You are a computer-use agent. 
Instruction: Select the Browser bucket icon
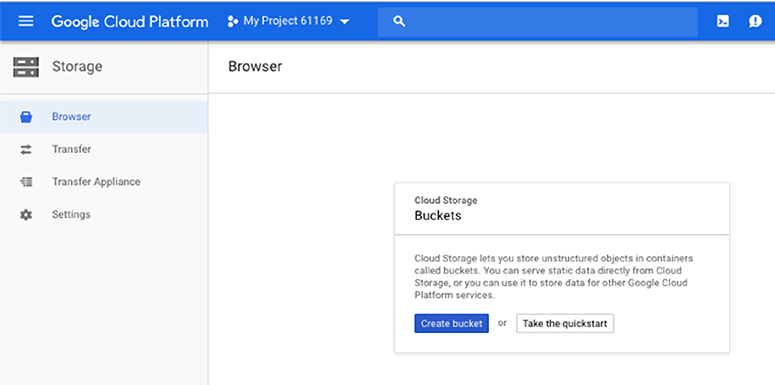26,117
